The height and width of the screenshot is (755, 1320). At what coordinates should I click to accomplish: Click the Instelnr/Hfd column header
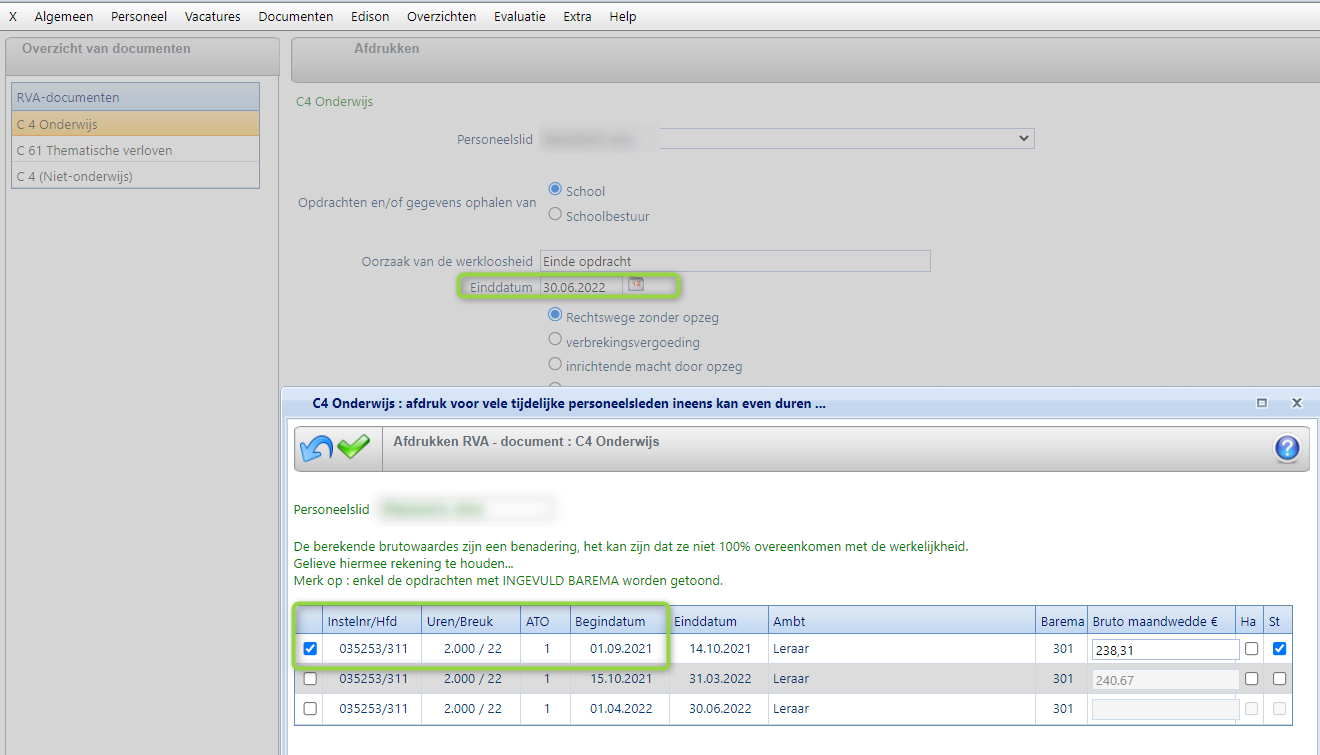tap(372, 621)
